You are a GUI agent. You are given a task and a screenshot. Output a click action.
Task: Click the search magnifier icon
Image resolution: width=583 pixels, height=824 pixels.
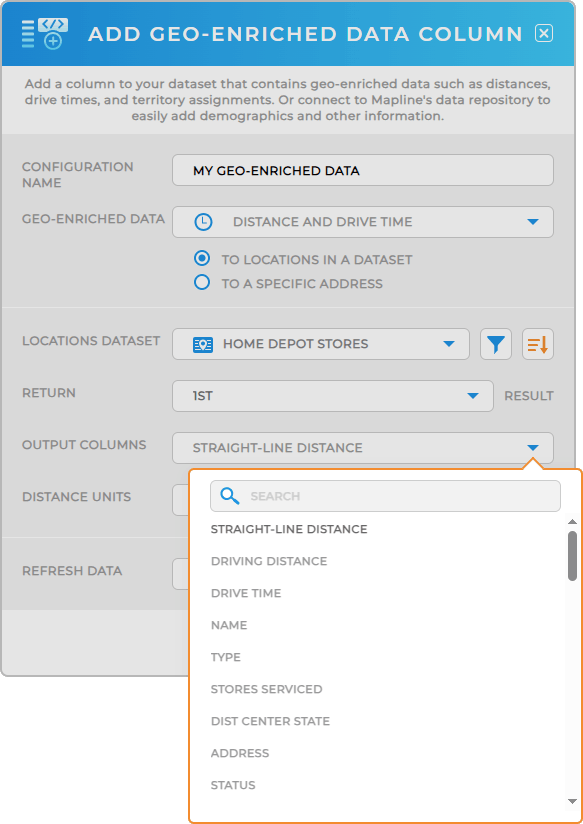[230, 496]
